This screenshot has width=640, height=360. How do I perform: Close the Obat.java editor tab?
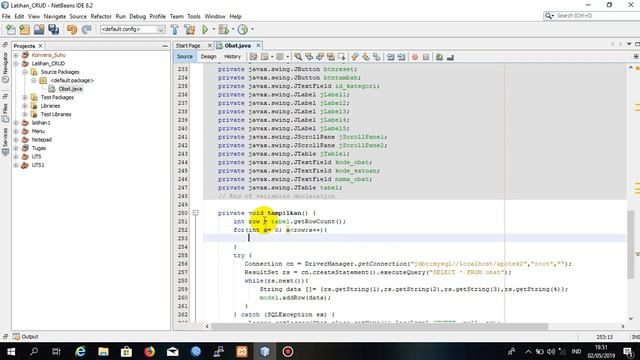(258, 46)
